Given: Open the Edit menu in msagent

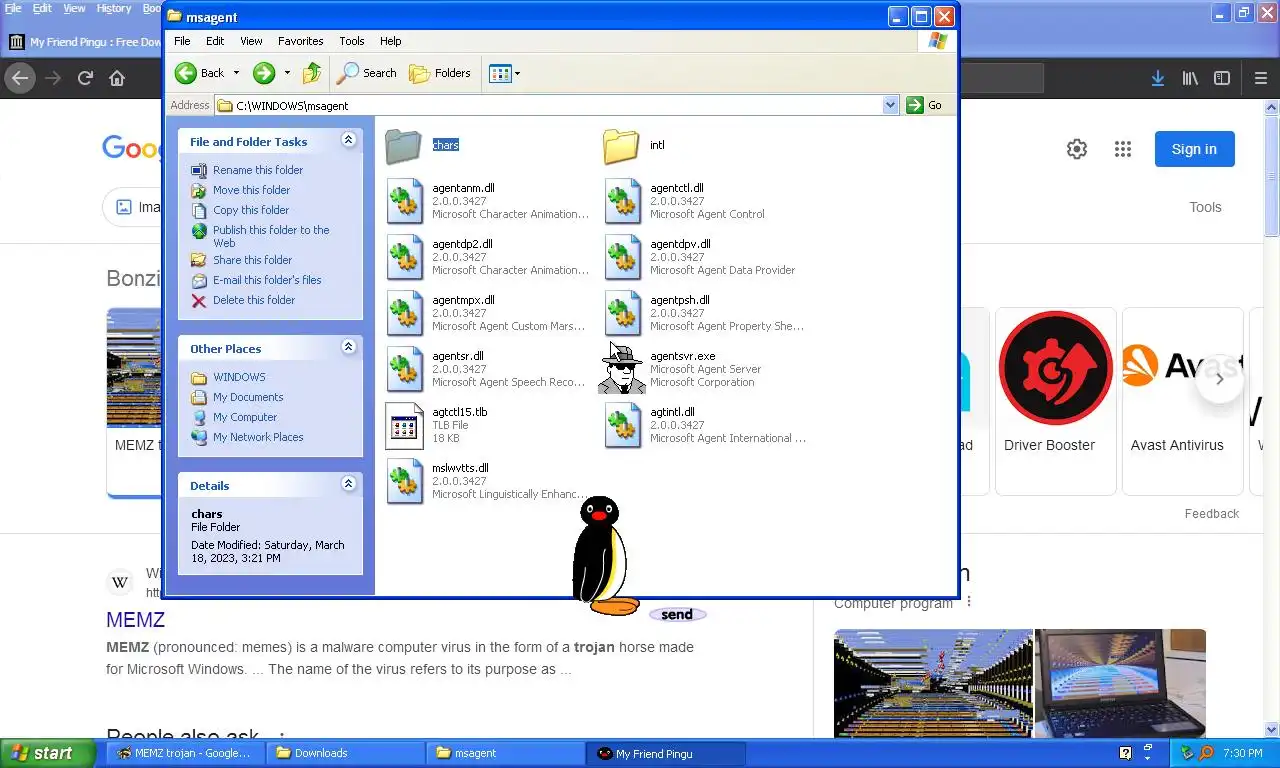Looking at the screenshot, I should pos(215,41).
